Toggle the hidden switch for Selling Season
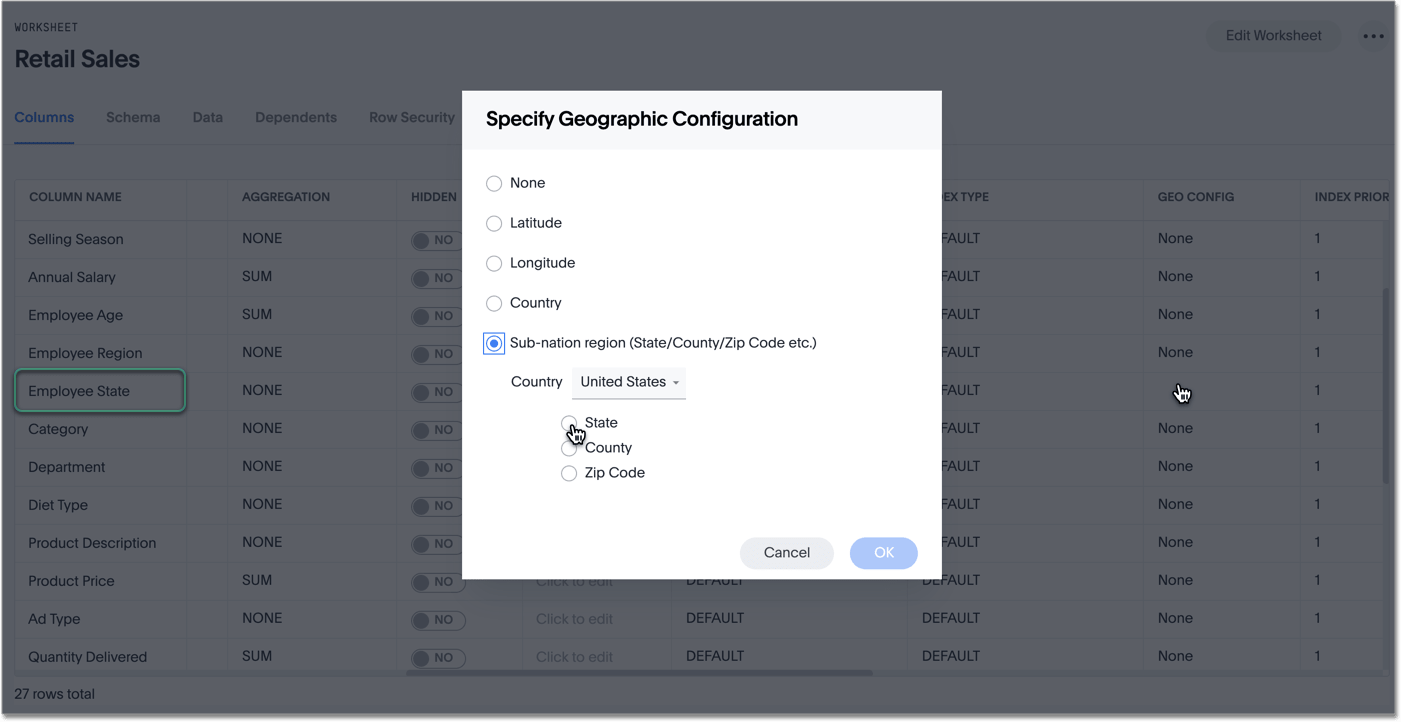Screen dimensions: 1401x722 tap(438, 240)
